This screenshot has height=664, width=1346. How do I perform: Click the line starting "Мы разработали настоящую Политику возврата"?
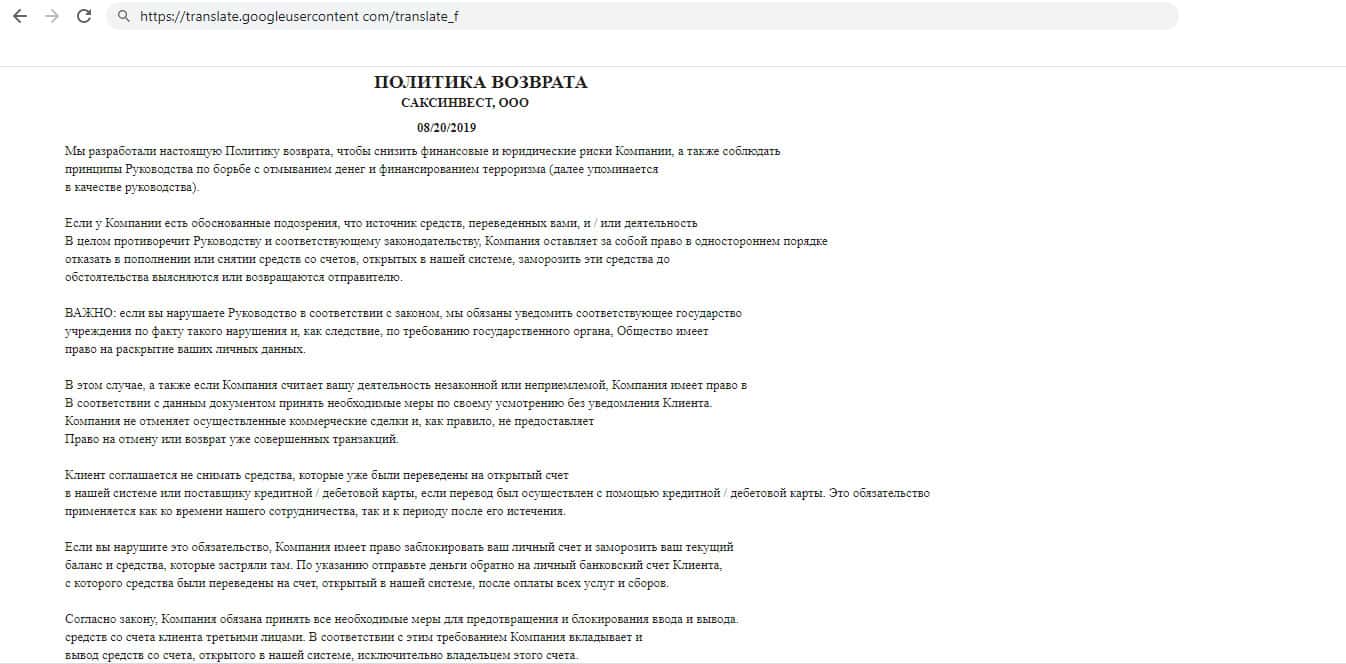click(x=422, y=151)
